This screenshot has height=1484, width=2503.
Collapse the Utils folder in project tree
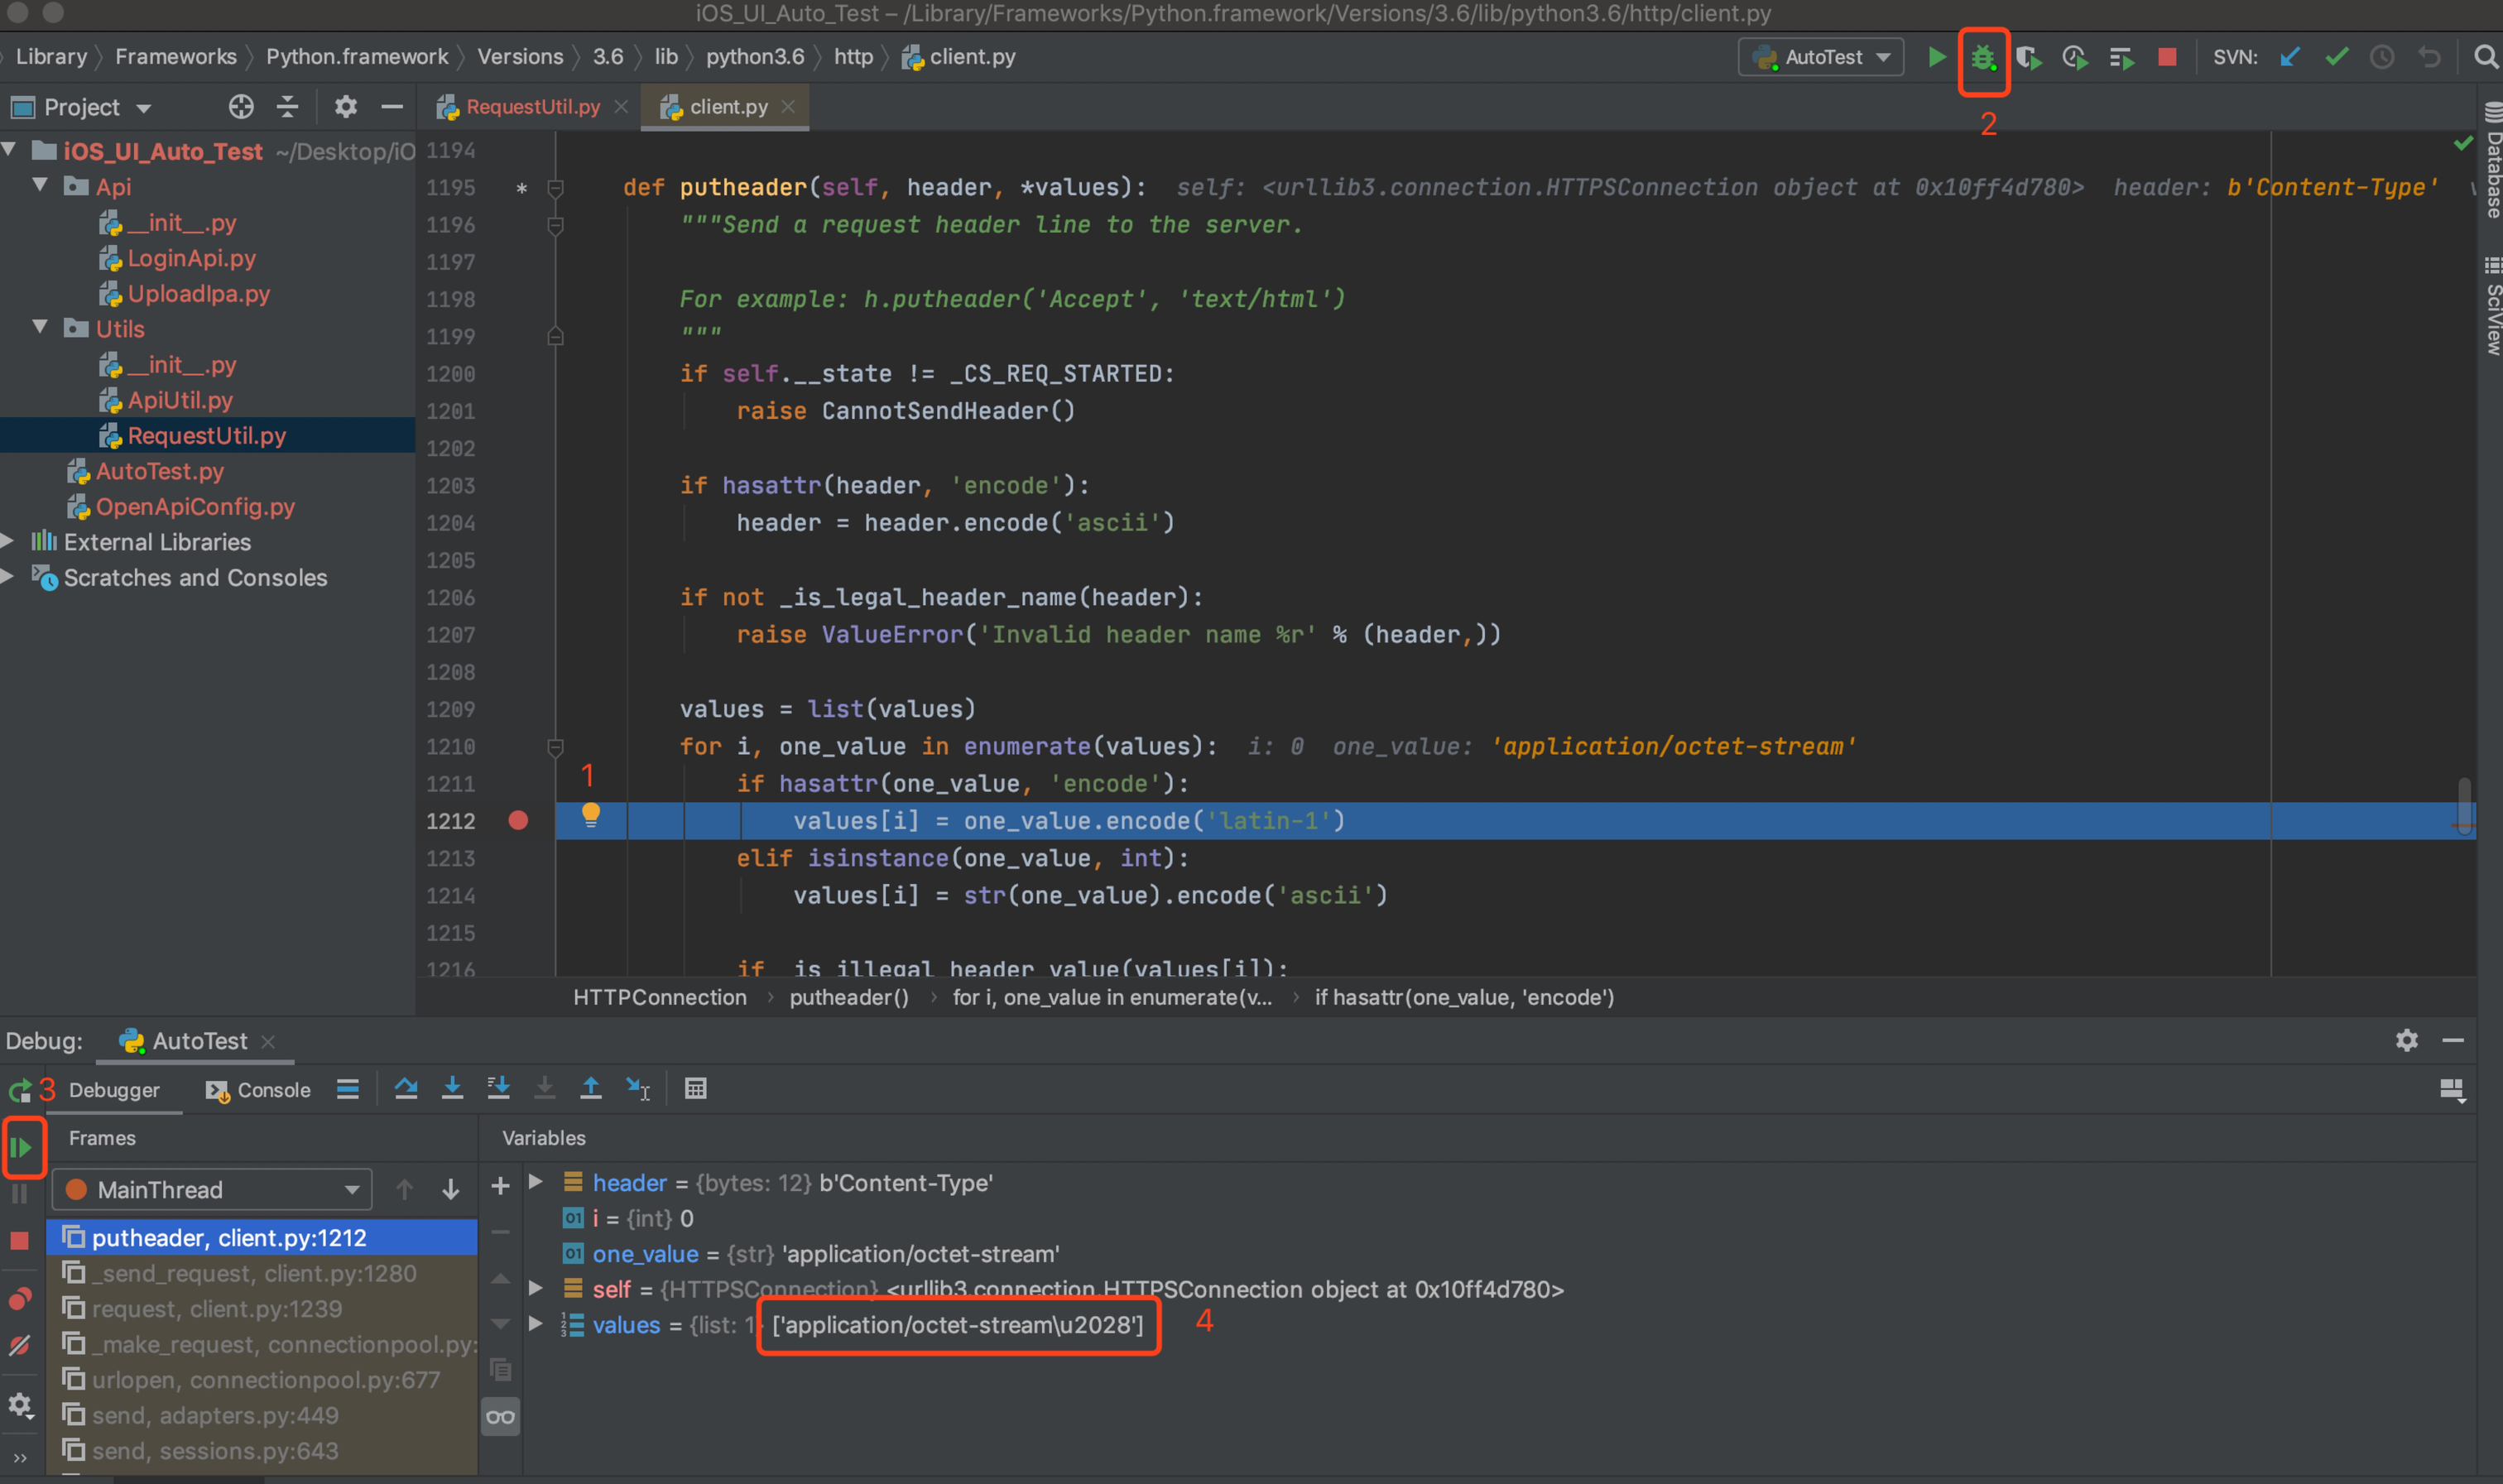point(40,328)
